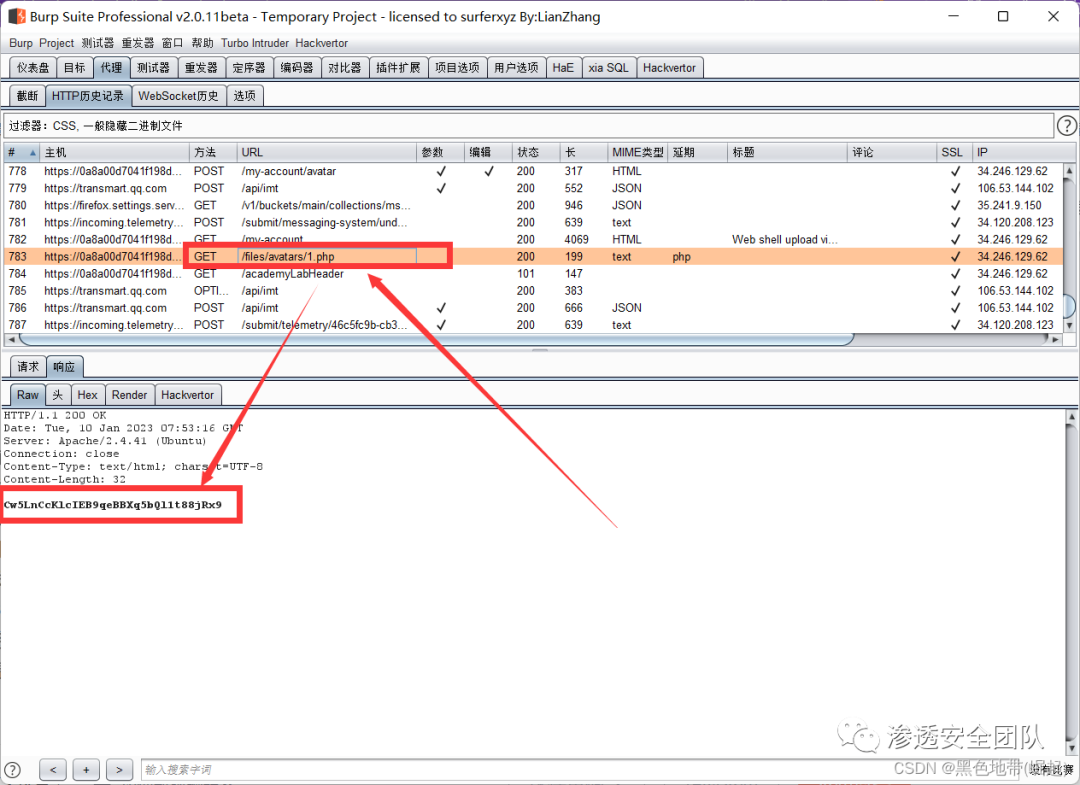Switch to the 定序器 tab
Screen dimensions: 1080x785
(249, 67)
